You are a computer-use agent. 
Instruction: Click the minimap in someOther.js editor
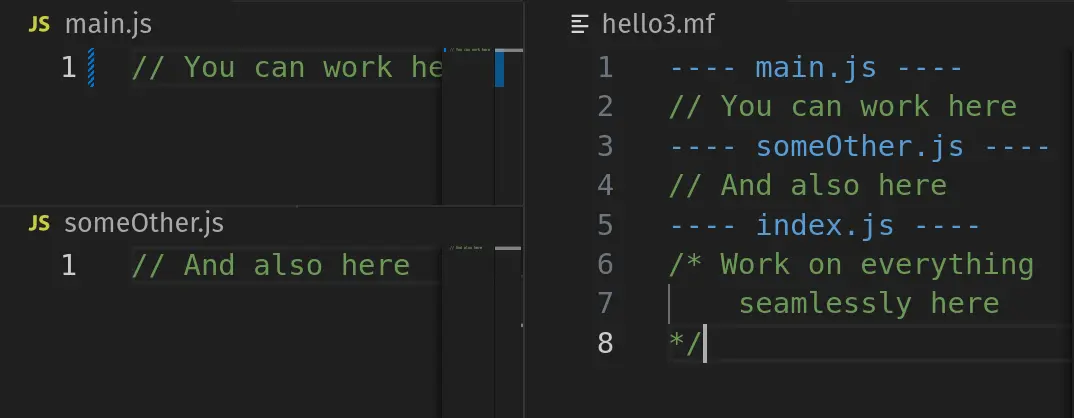468,331
